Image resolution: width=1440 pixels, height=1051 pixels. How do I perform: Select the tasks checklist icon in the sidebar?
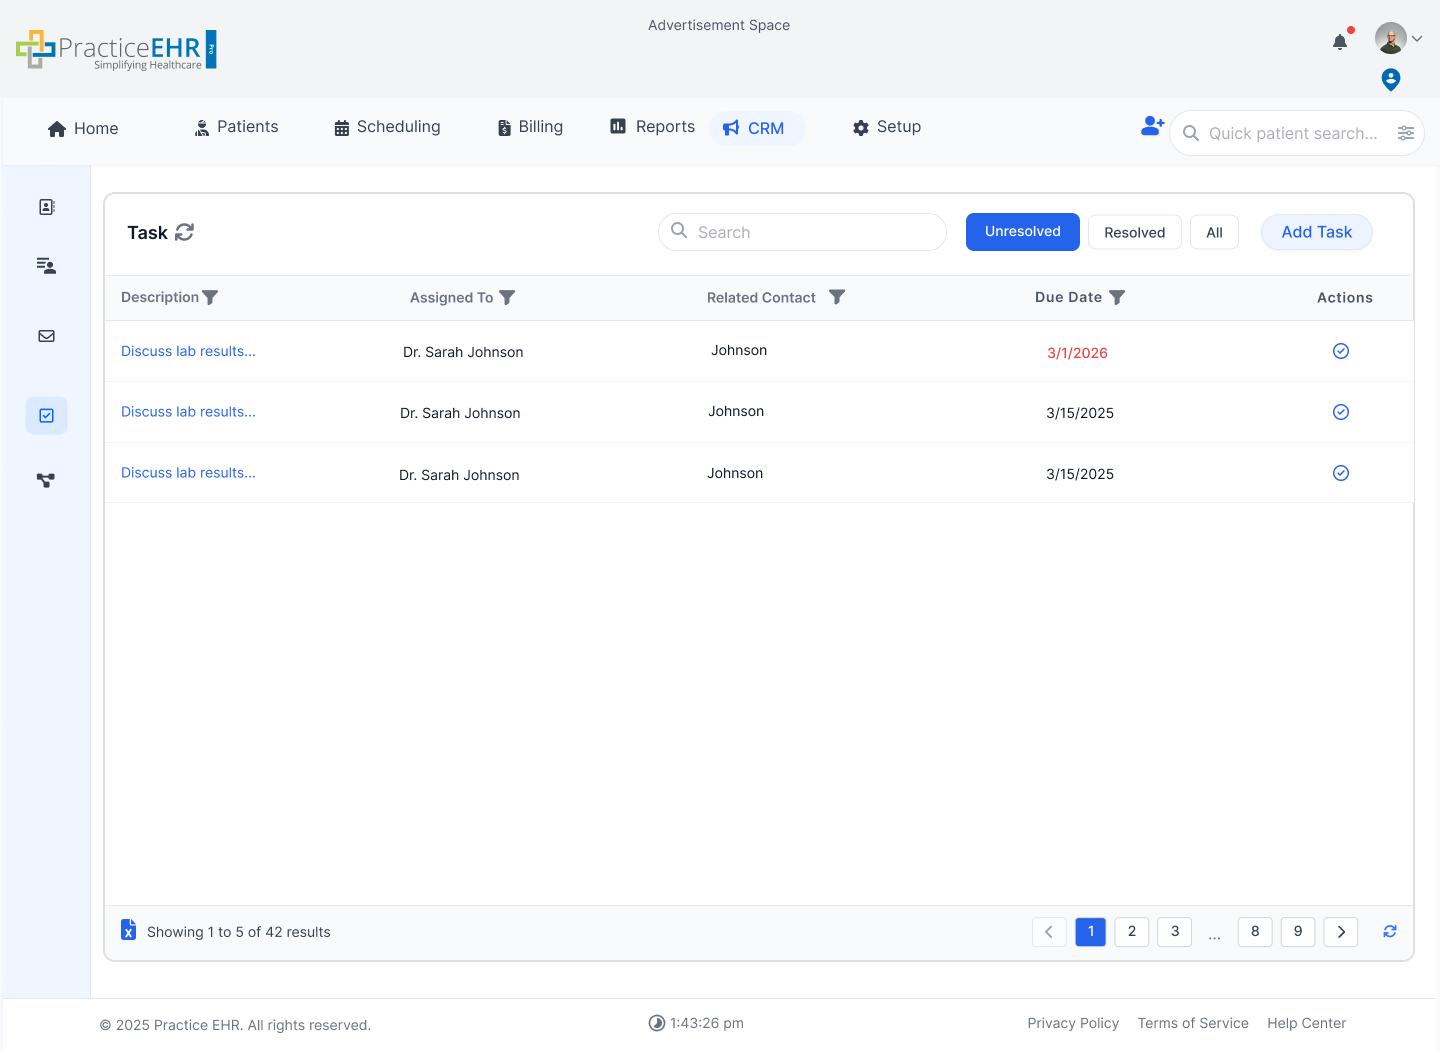coord(46,415)
